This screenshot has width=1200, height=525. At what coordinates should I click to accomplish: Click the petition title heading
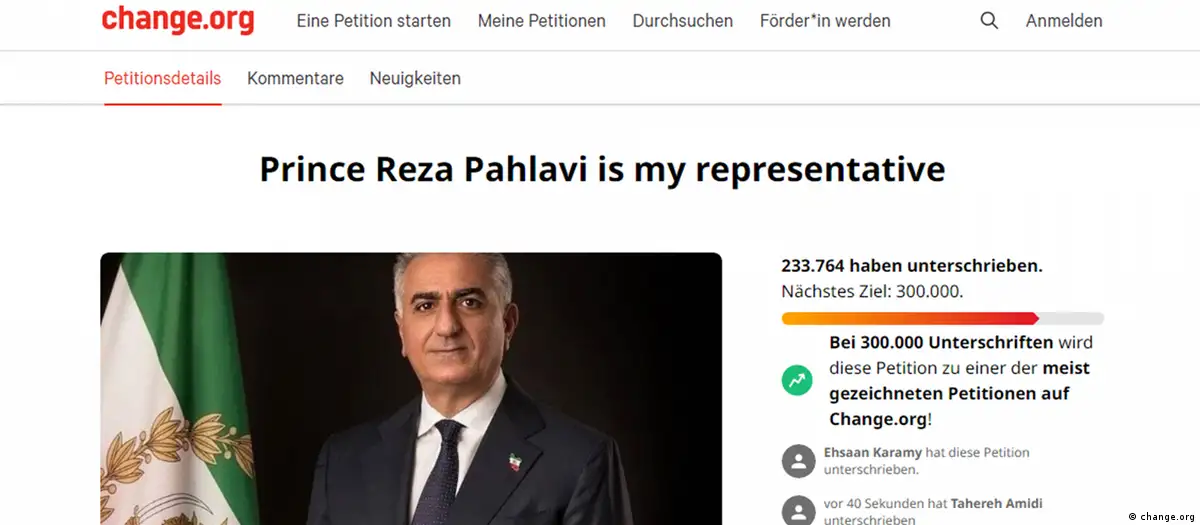(602, 169)
